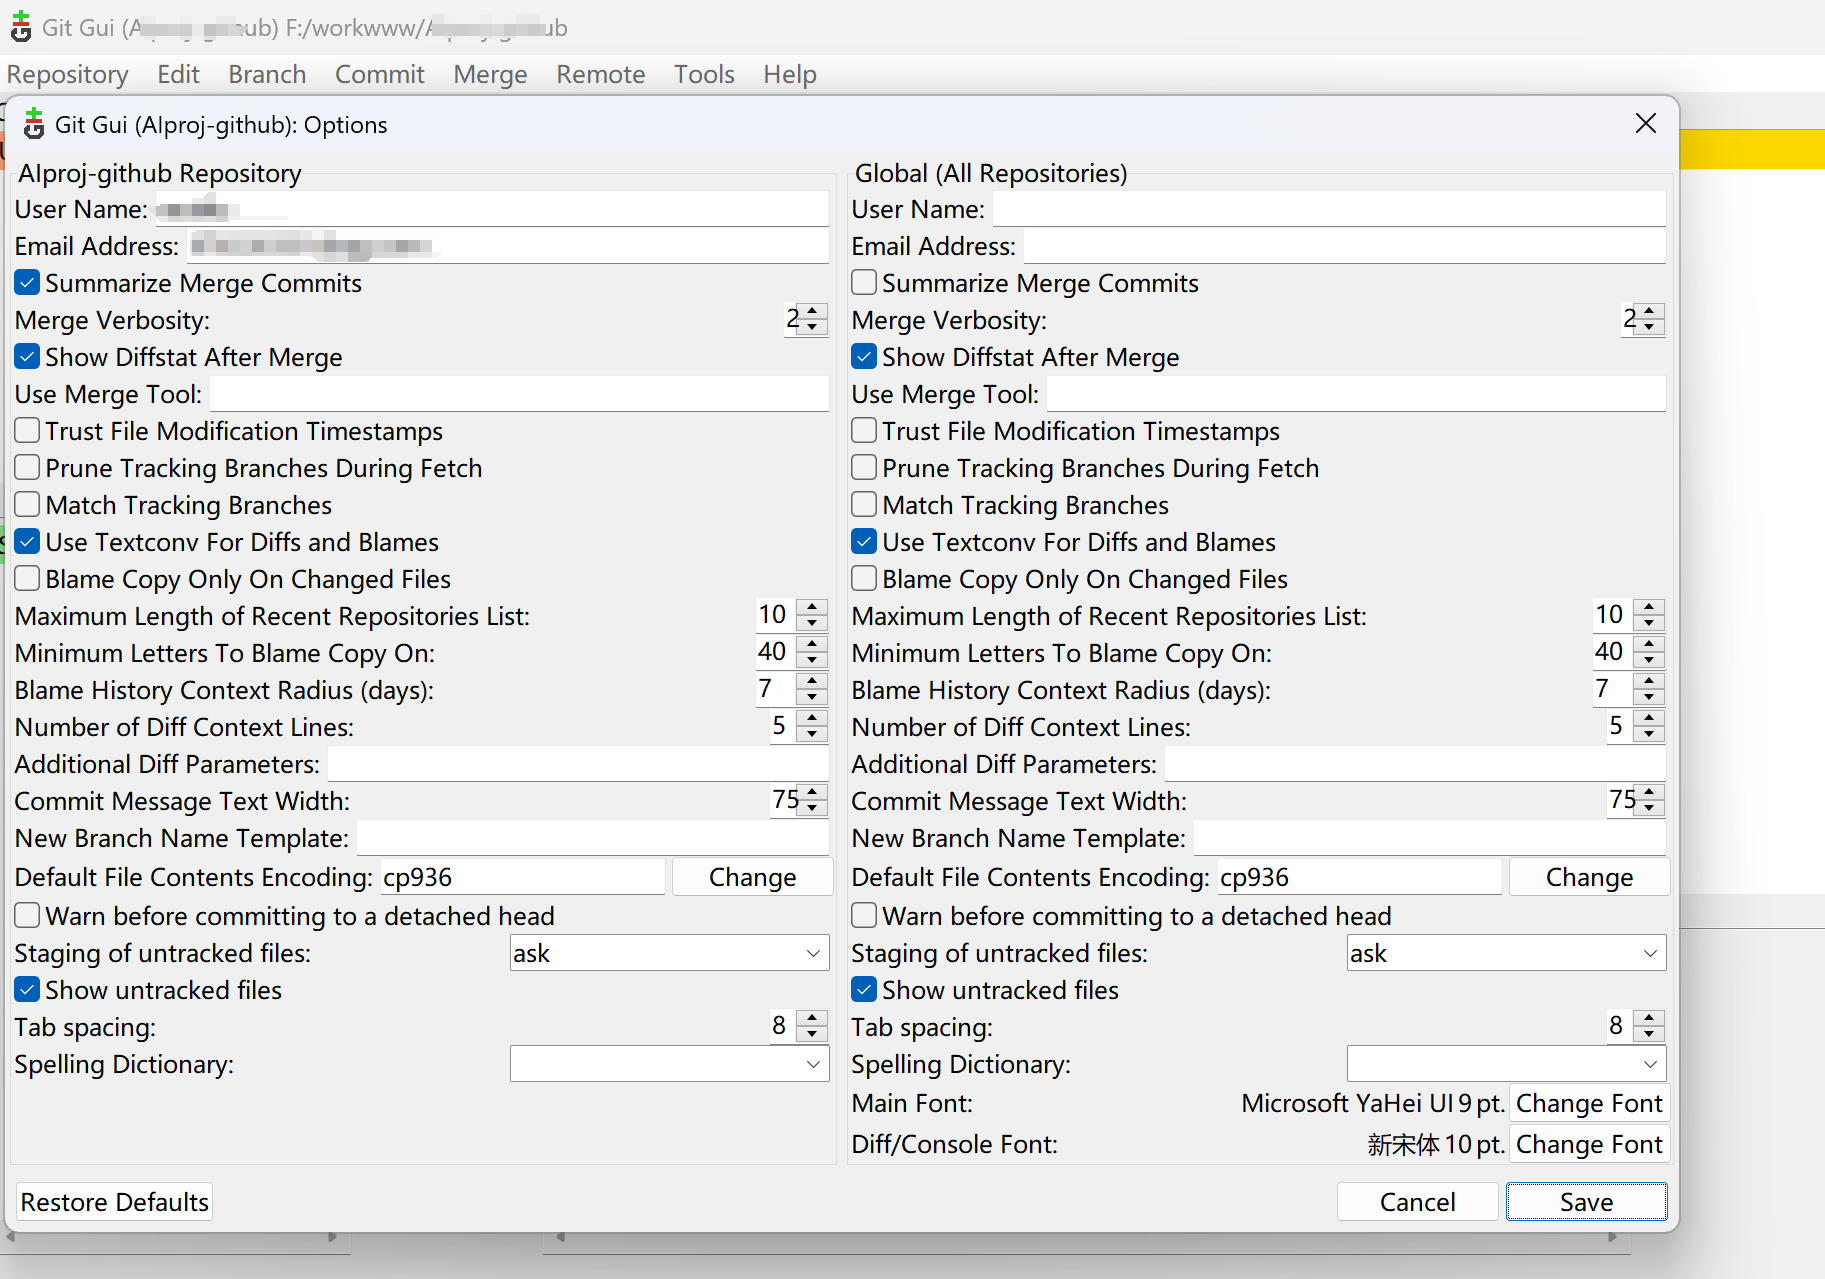Save the options
1825x1279 pixels.
1586,1202
